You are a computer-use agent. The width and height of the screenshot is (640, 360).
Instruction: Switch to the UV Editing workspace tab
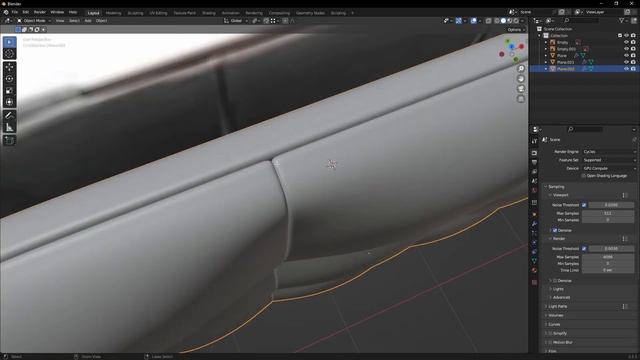coord(158,13)
